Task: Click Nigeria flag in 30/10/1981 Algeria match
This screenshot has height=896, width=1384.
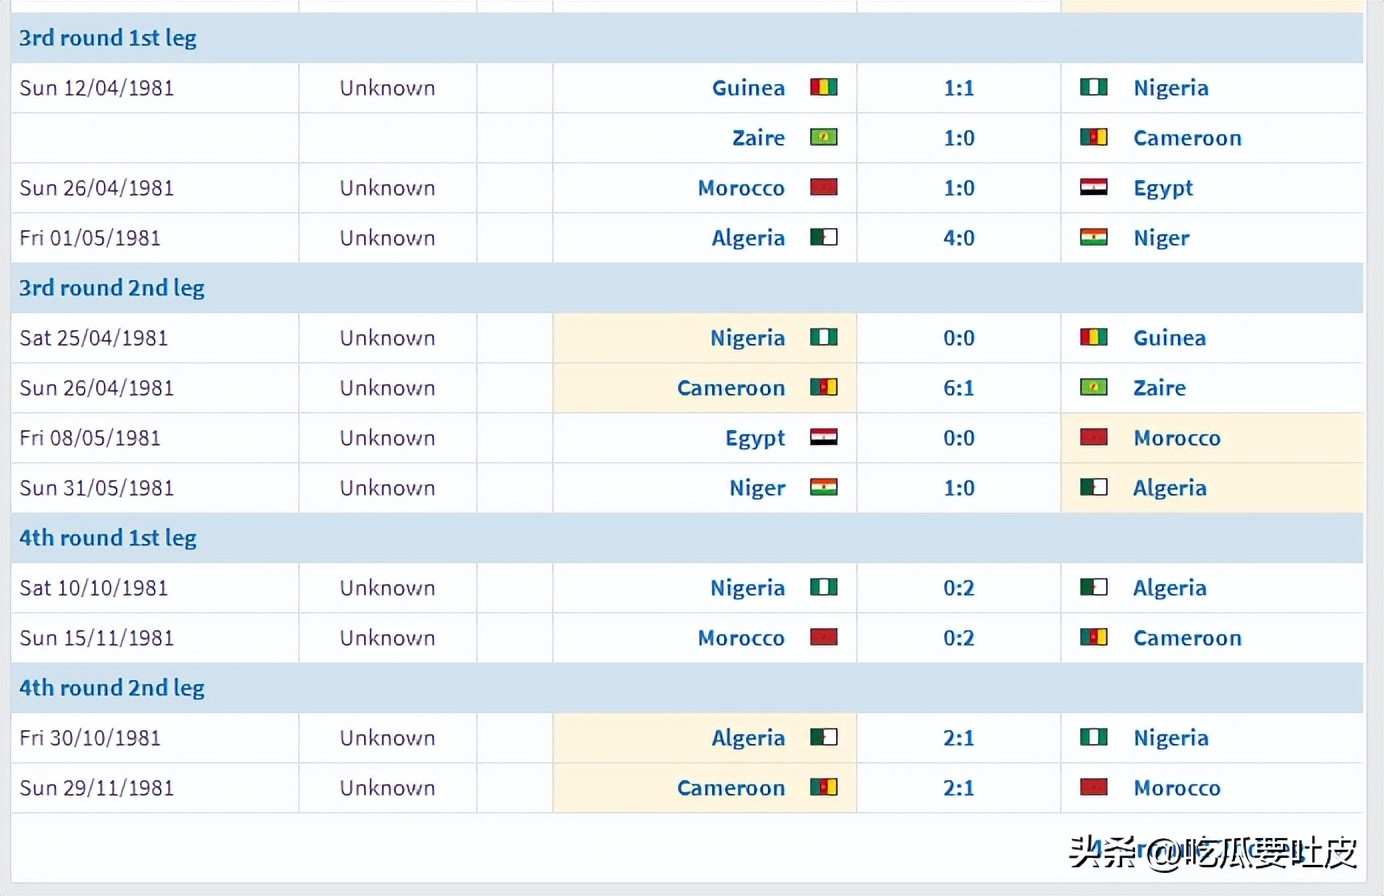Action: (1093, 737)
